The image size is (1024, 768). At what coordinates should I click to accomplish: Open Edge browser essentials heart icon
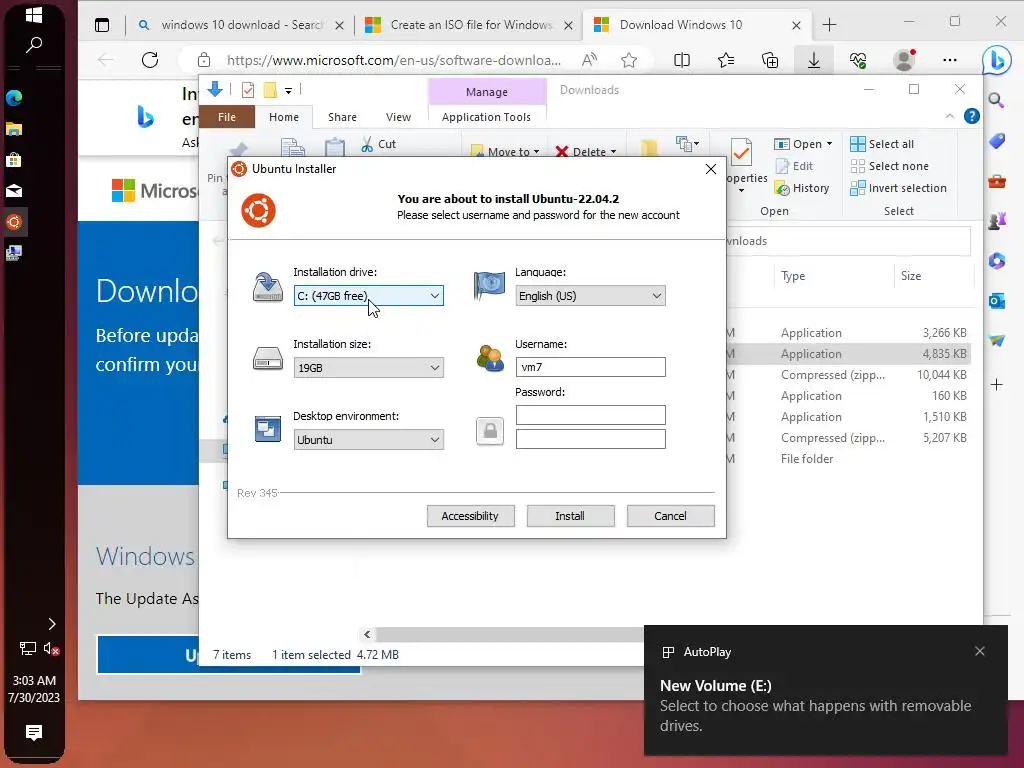pyautogui.click(x=858, y=60)
